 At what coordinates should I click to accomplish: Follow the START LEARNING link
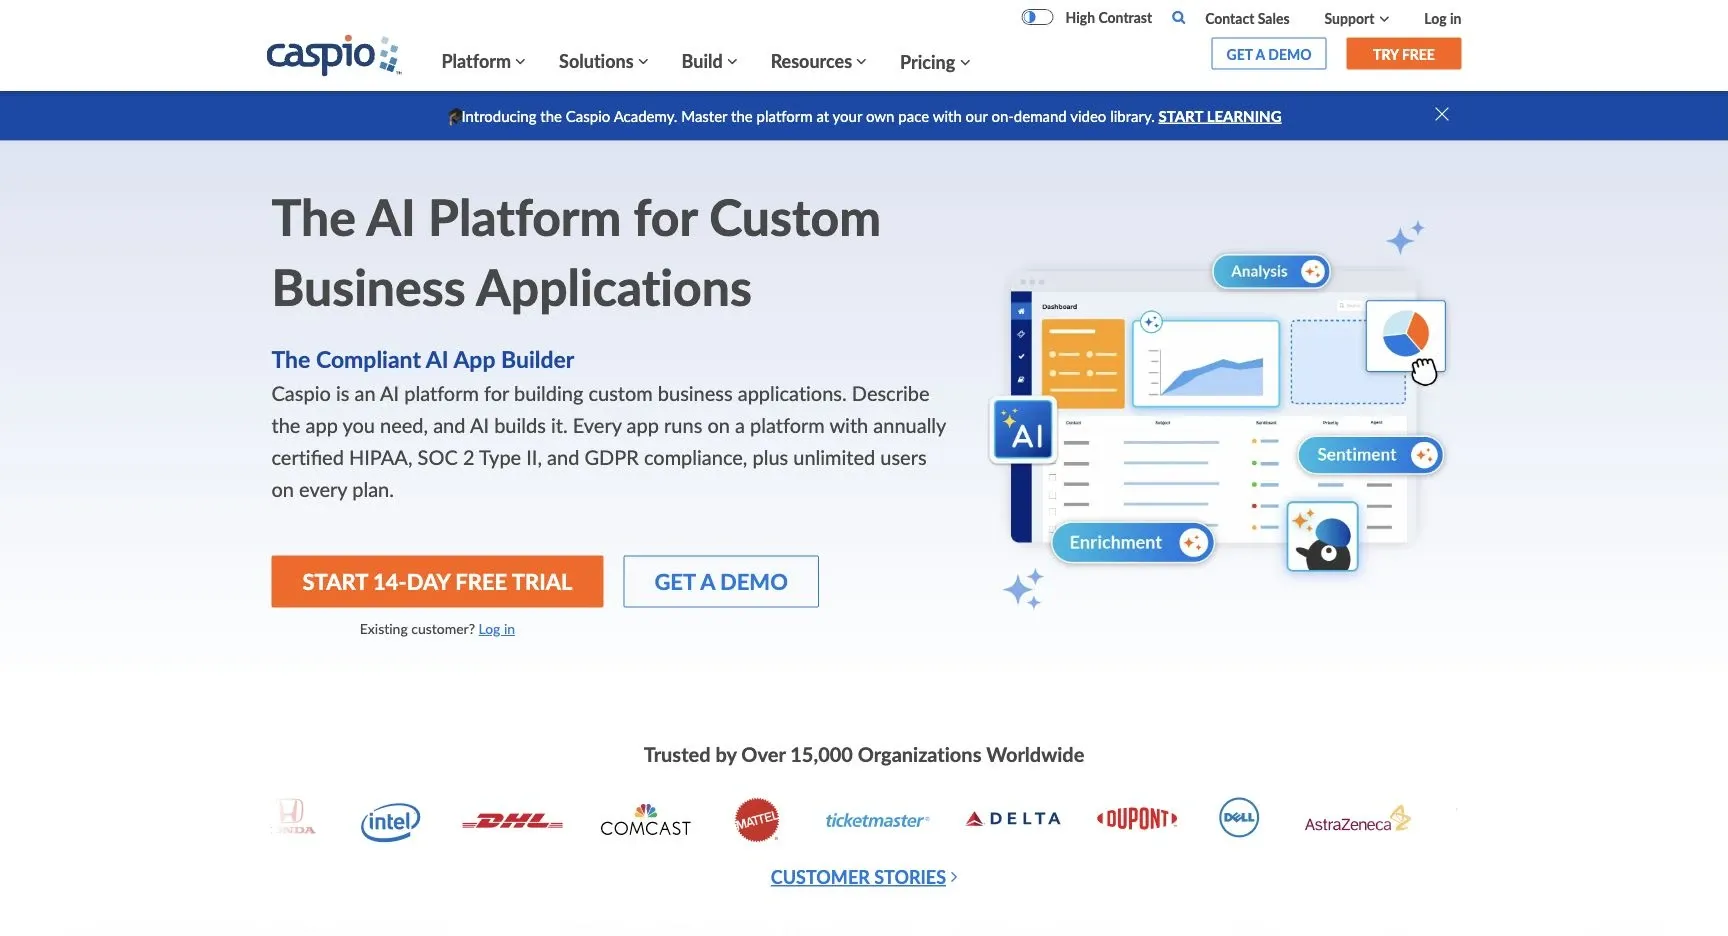[x=1220, y=117]
